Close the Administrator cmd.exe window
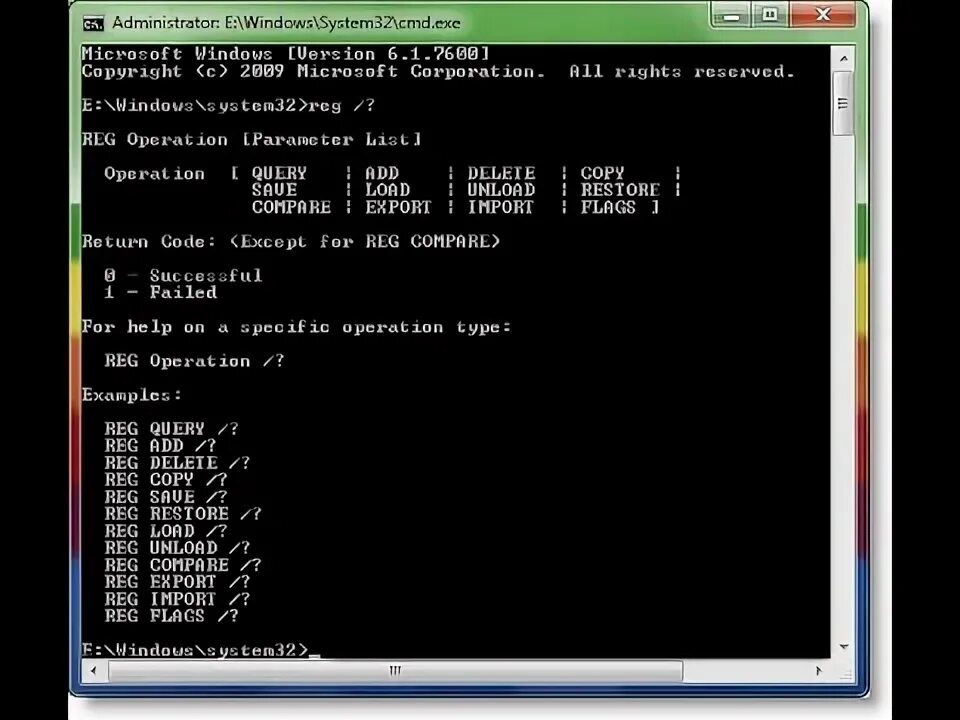Image resolution: width=960 pixels, height=720 pixels. [x=822, y=15]
